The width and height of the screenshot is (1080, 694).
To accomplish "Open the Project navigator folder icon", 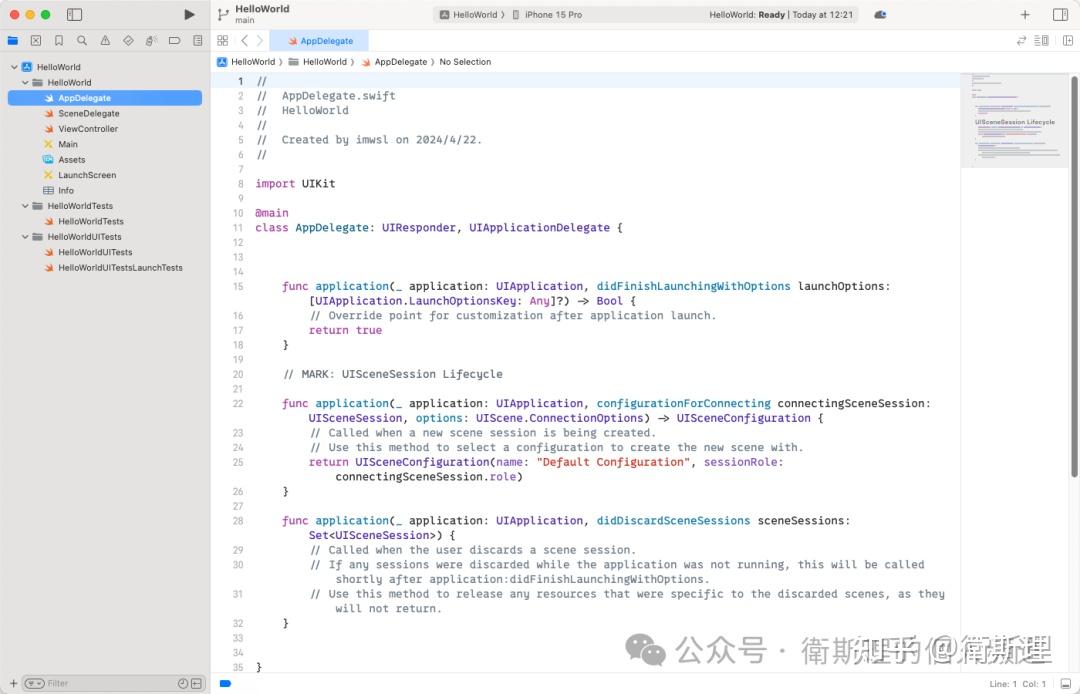I will (x=15, y=40).
